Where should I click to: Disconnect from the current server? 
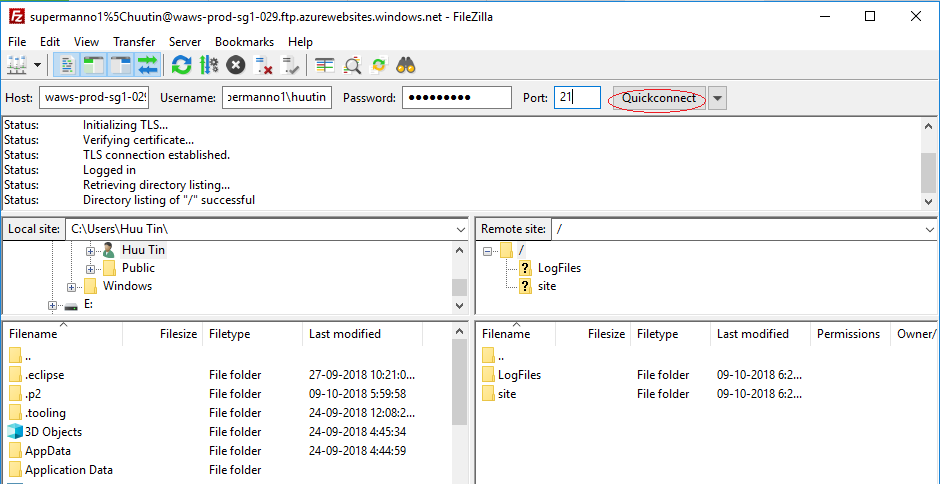(263, 65)
